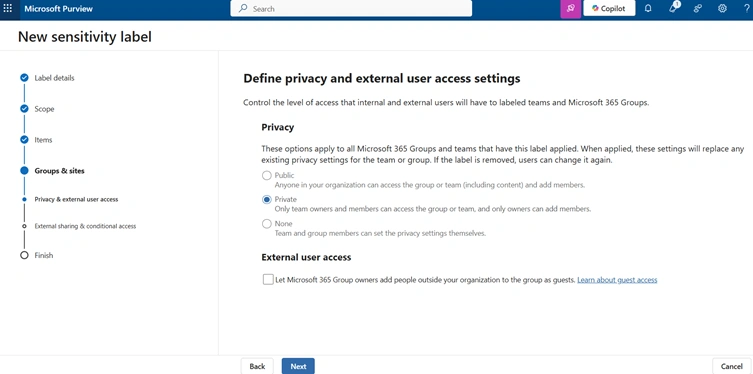
Task: Open the Copilot button
Action: coord(609,9)
